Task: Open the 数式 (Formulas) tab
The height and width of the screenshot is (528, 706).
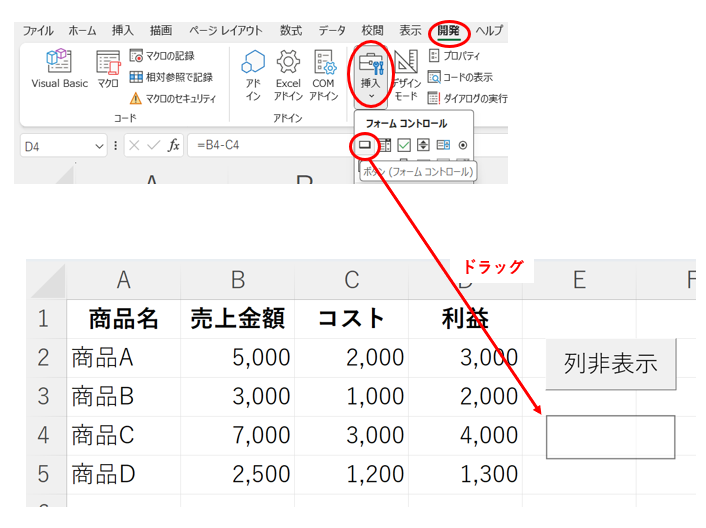Action: [x=291, y=31]
